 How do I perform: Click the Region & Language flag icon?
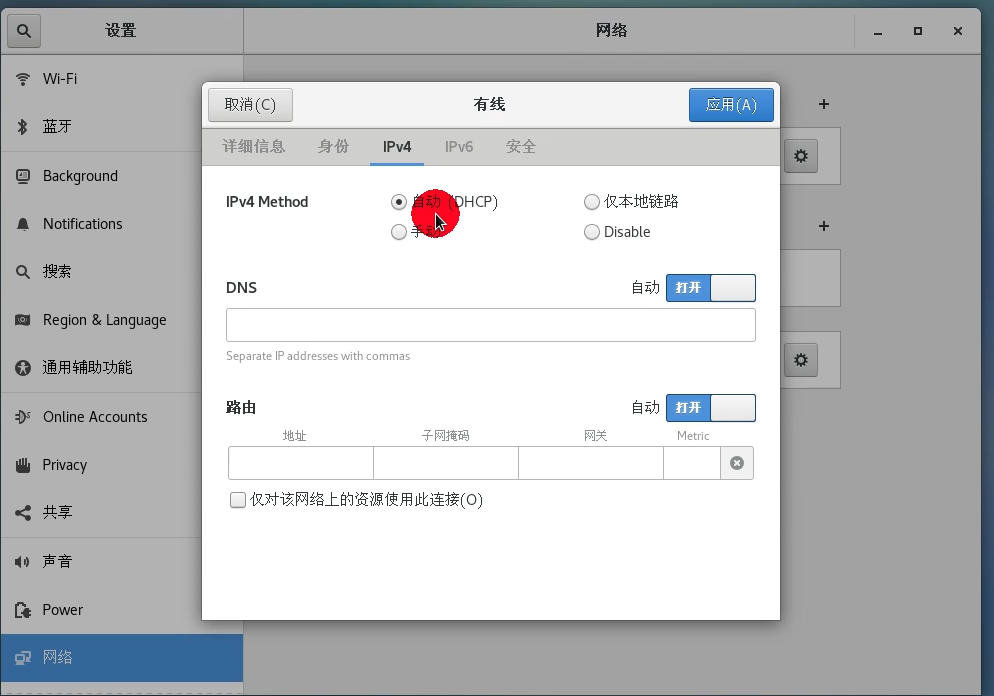pos(23,320)
